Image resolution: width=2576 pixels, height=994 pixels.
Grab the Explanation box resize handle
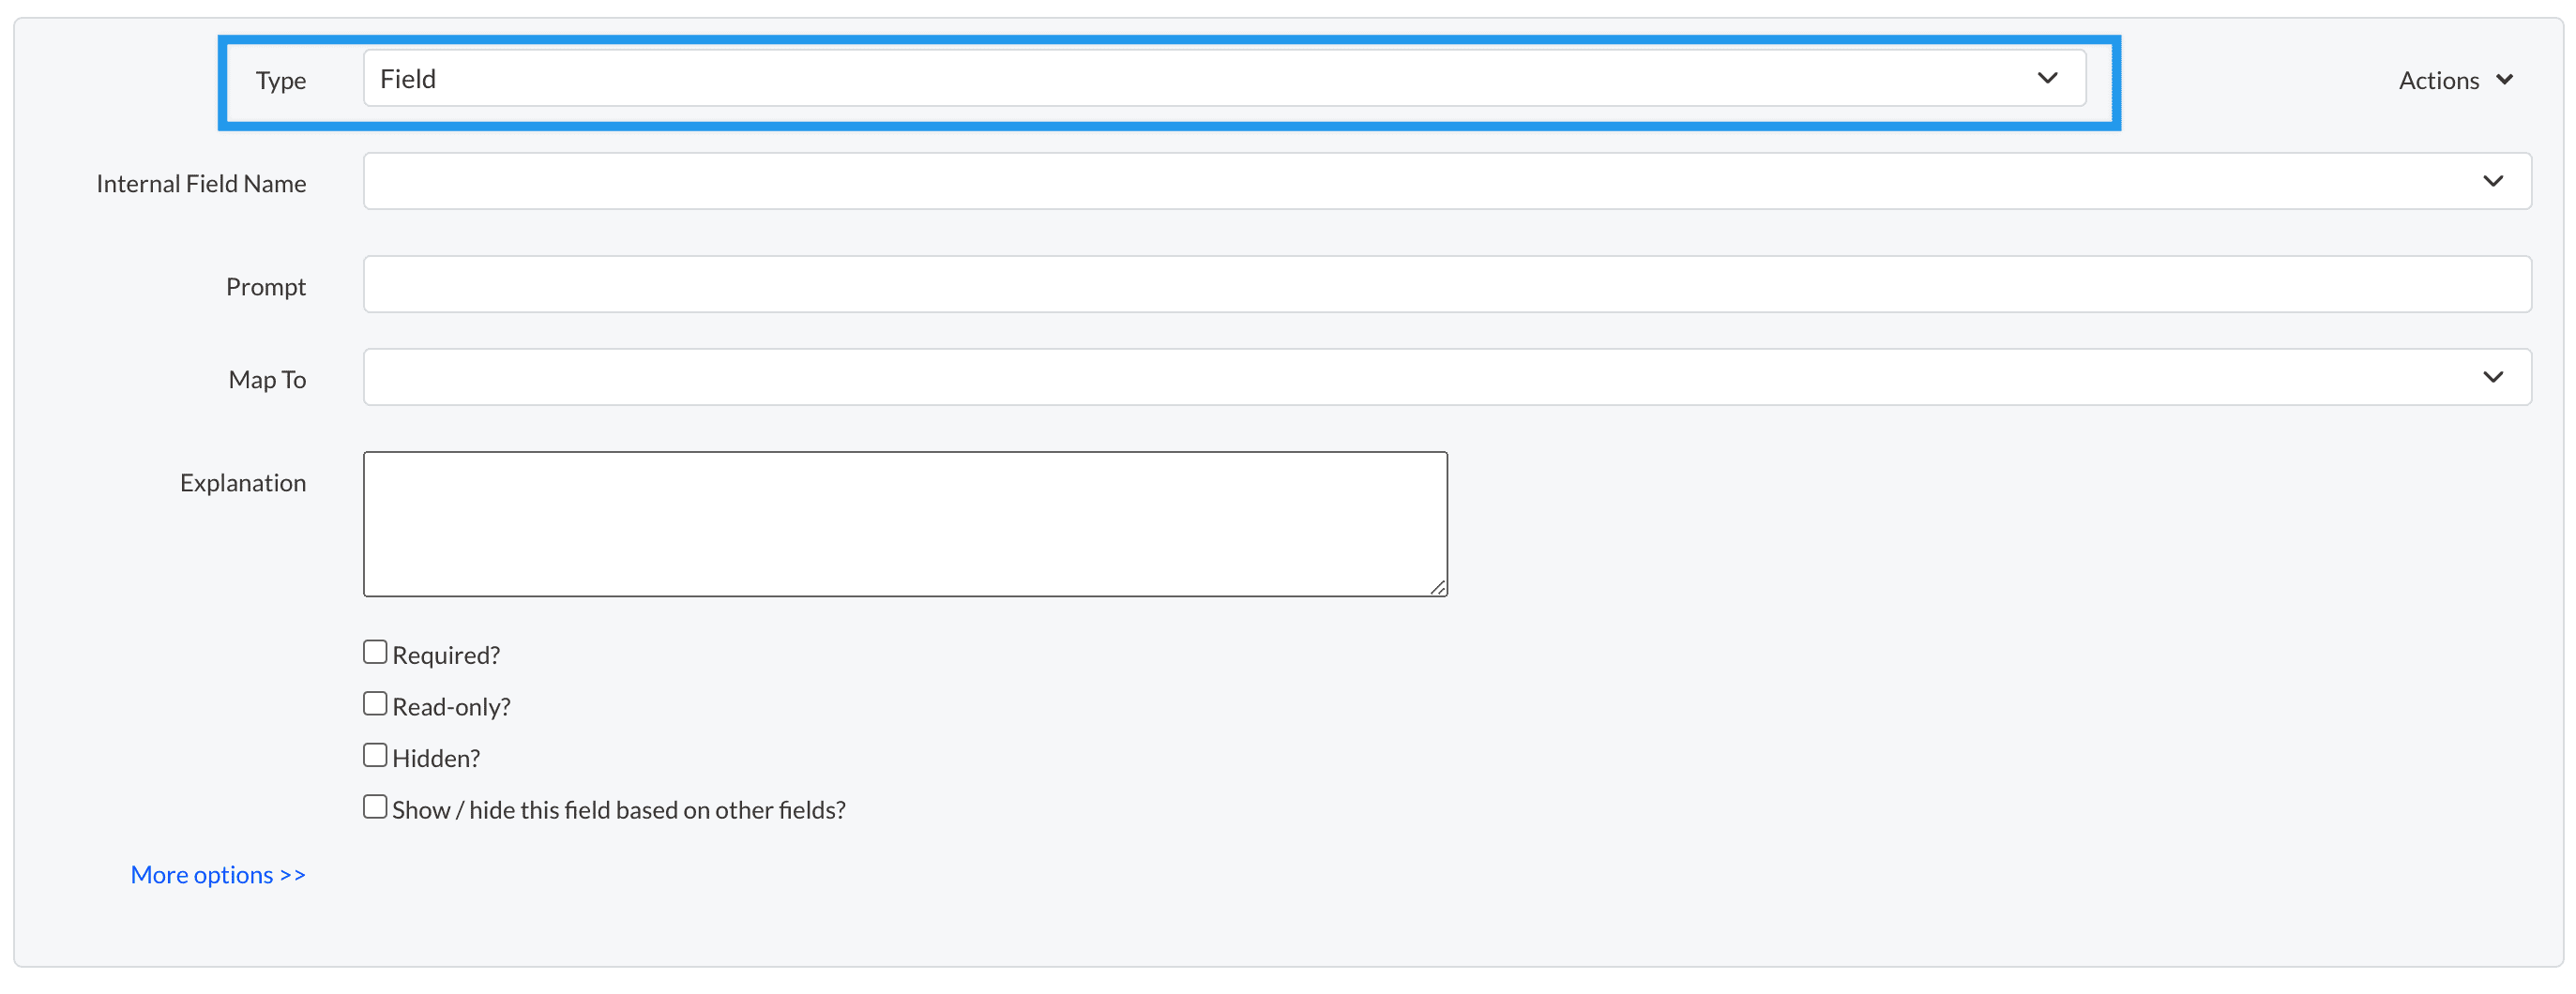[x=1438, y=588]
